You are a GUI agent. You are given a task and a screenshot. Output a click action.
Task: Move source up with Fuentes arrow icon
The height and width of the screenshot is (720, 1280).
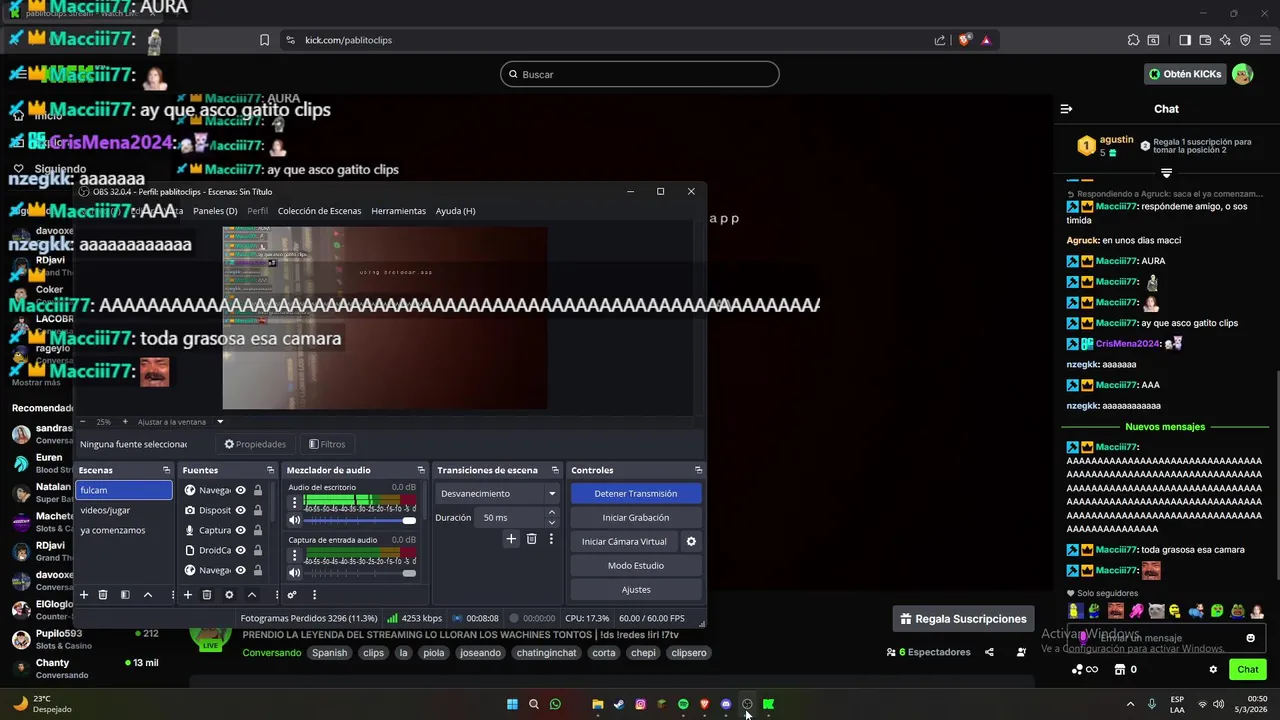(x=252, y=595)
